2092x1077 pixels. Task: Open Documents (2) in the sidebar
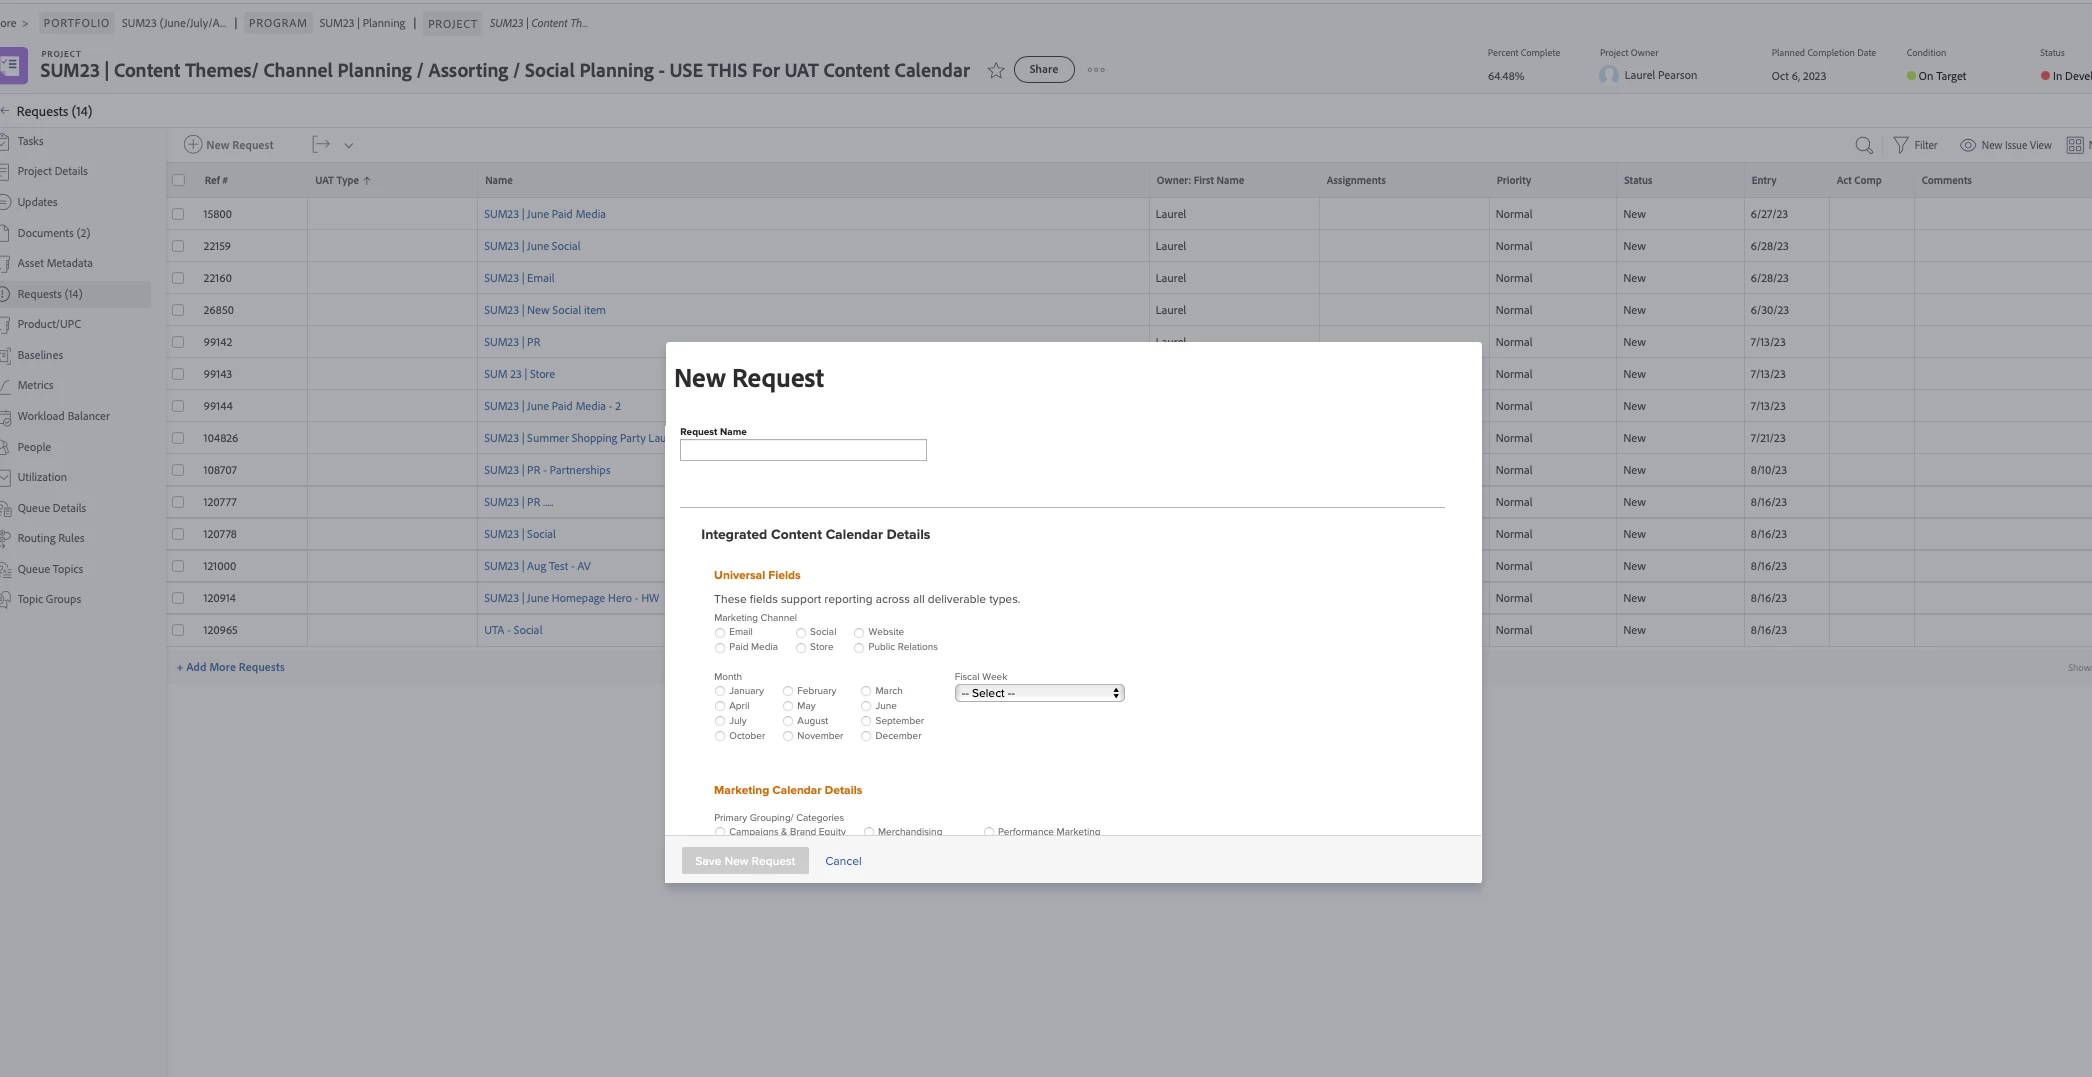tap(53, 233)
